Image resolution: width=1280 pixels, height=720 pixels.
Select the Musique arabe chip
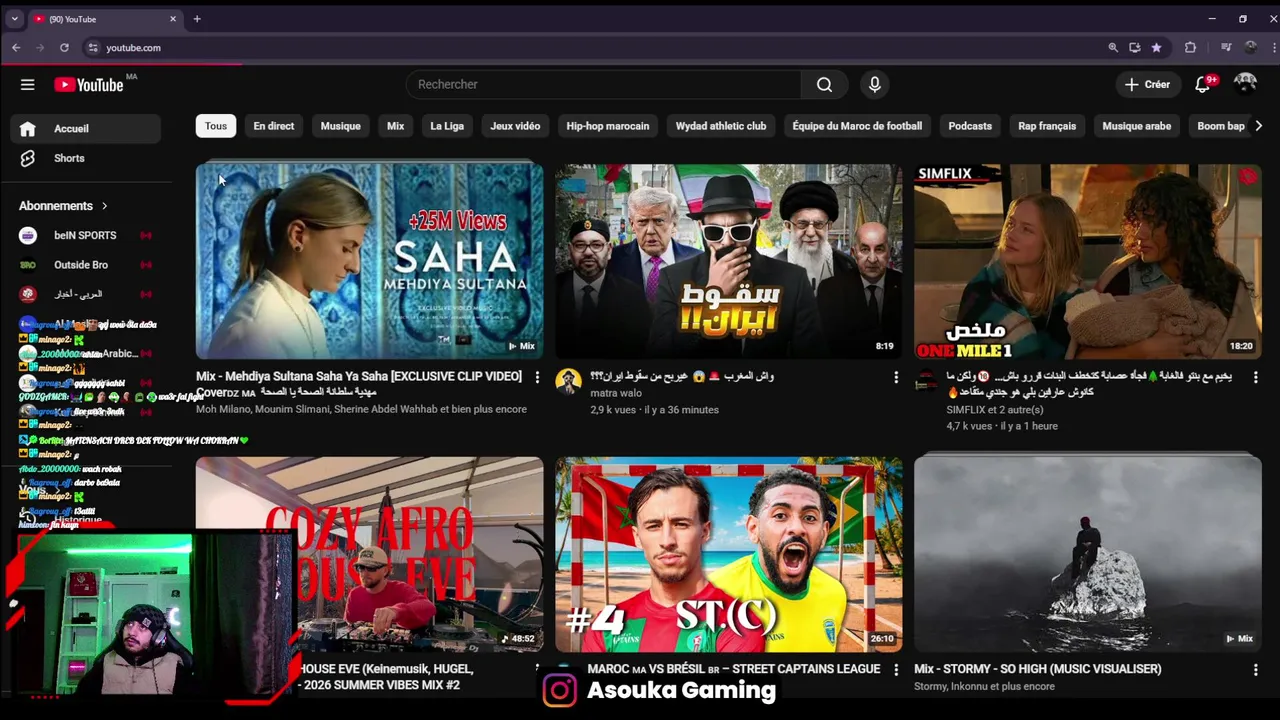1136,126
